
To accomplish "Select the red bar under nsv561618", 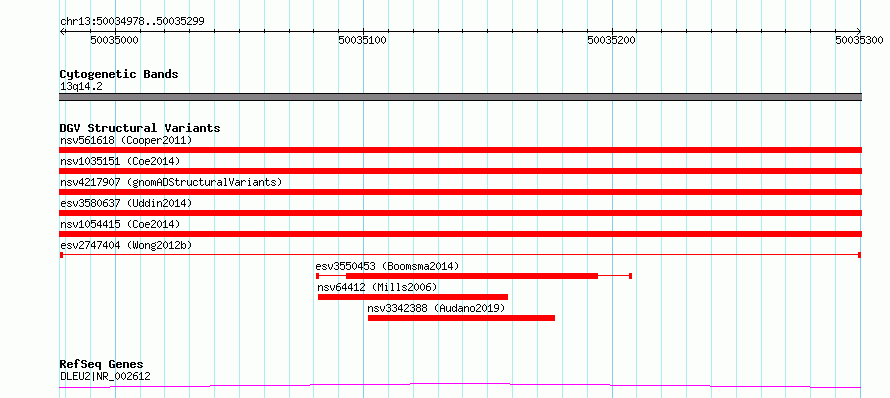I will (x=460, y=150).
